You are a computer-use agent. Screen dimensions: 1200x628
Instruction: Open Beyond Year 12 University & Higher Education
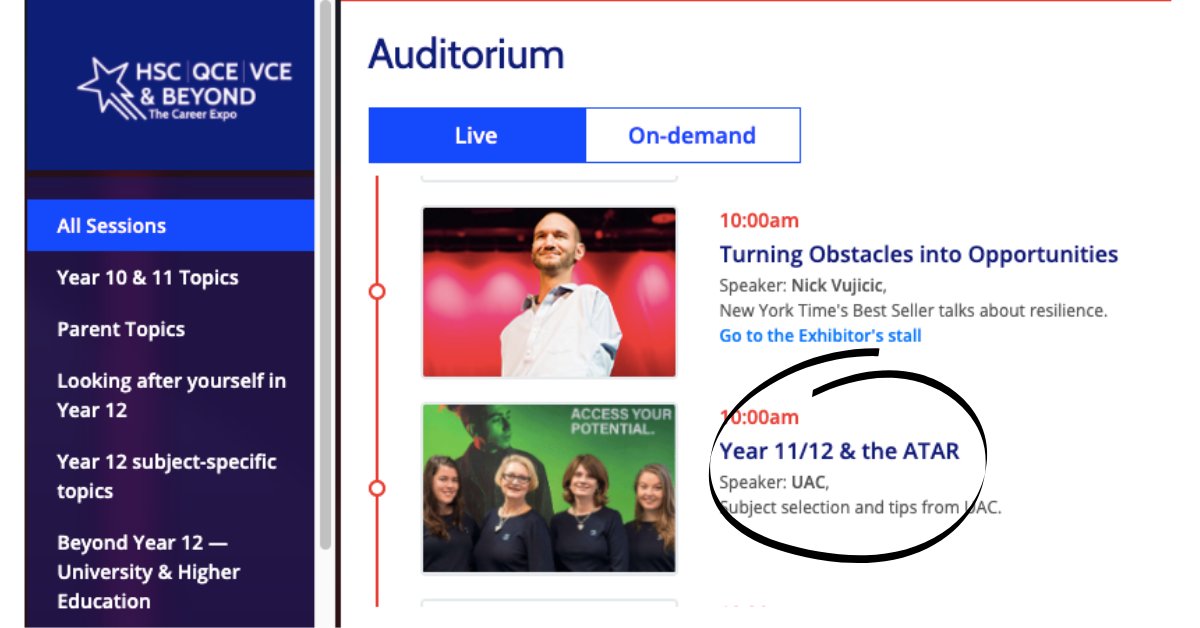pos(148,572)
